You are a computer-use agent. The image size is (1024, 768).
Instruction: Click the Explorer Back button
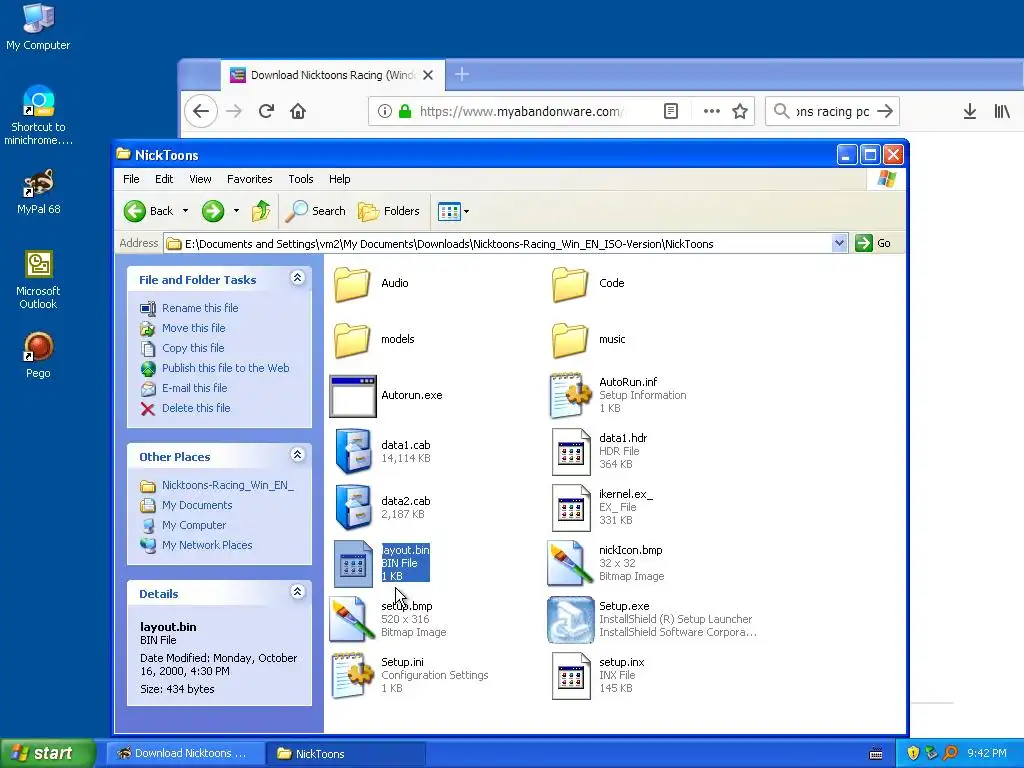click(x=149, y=211)
